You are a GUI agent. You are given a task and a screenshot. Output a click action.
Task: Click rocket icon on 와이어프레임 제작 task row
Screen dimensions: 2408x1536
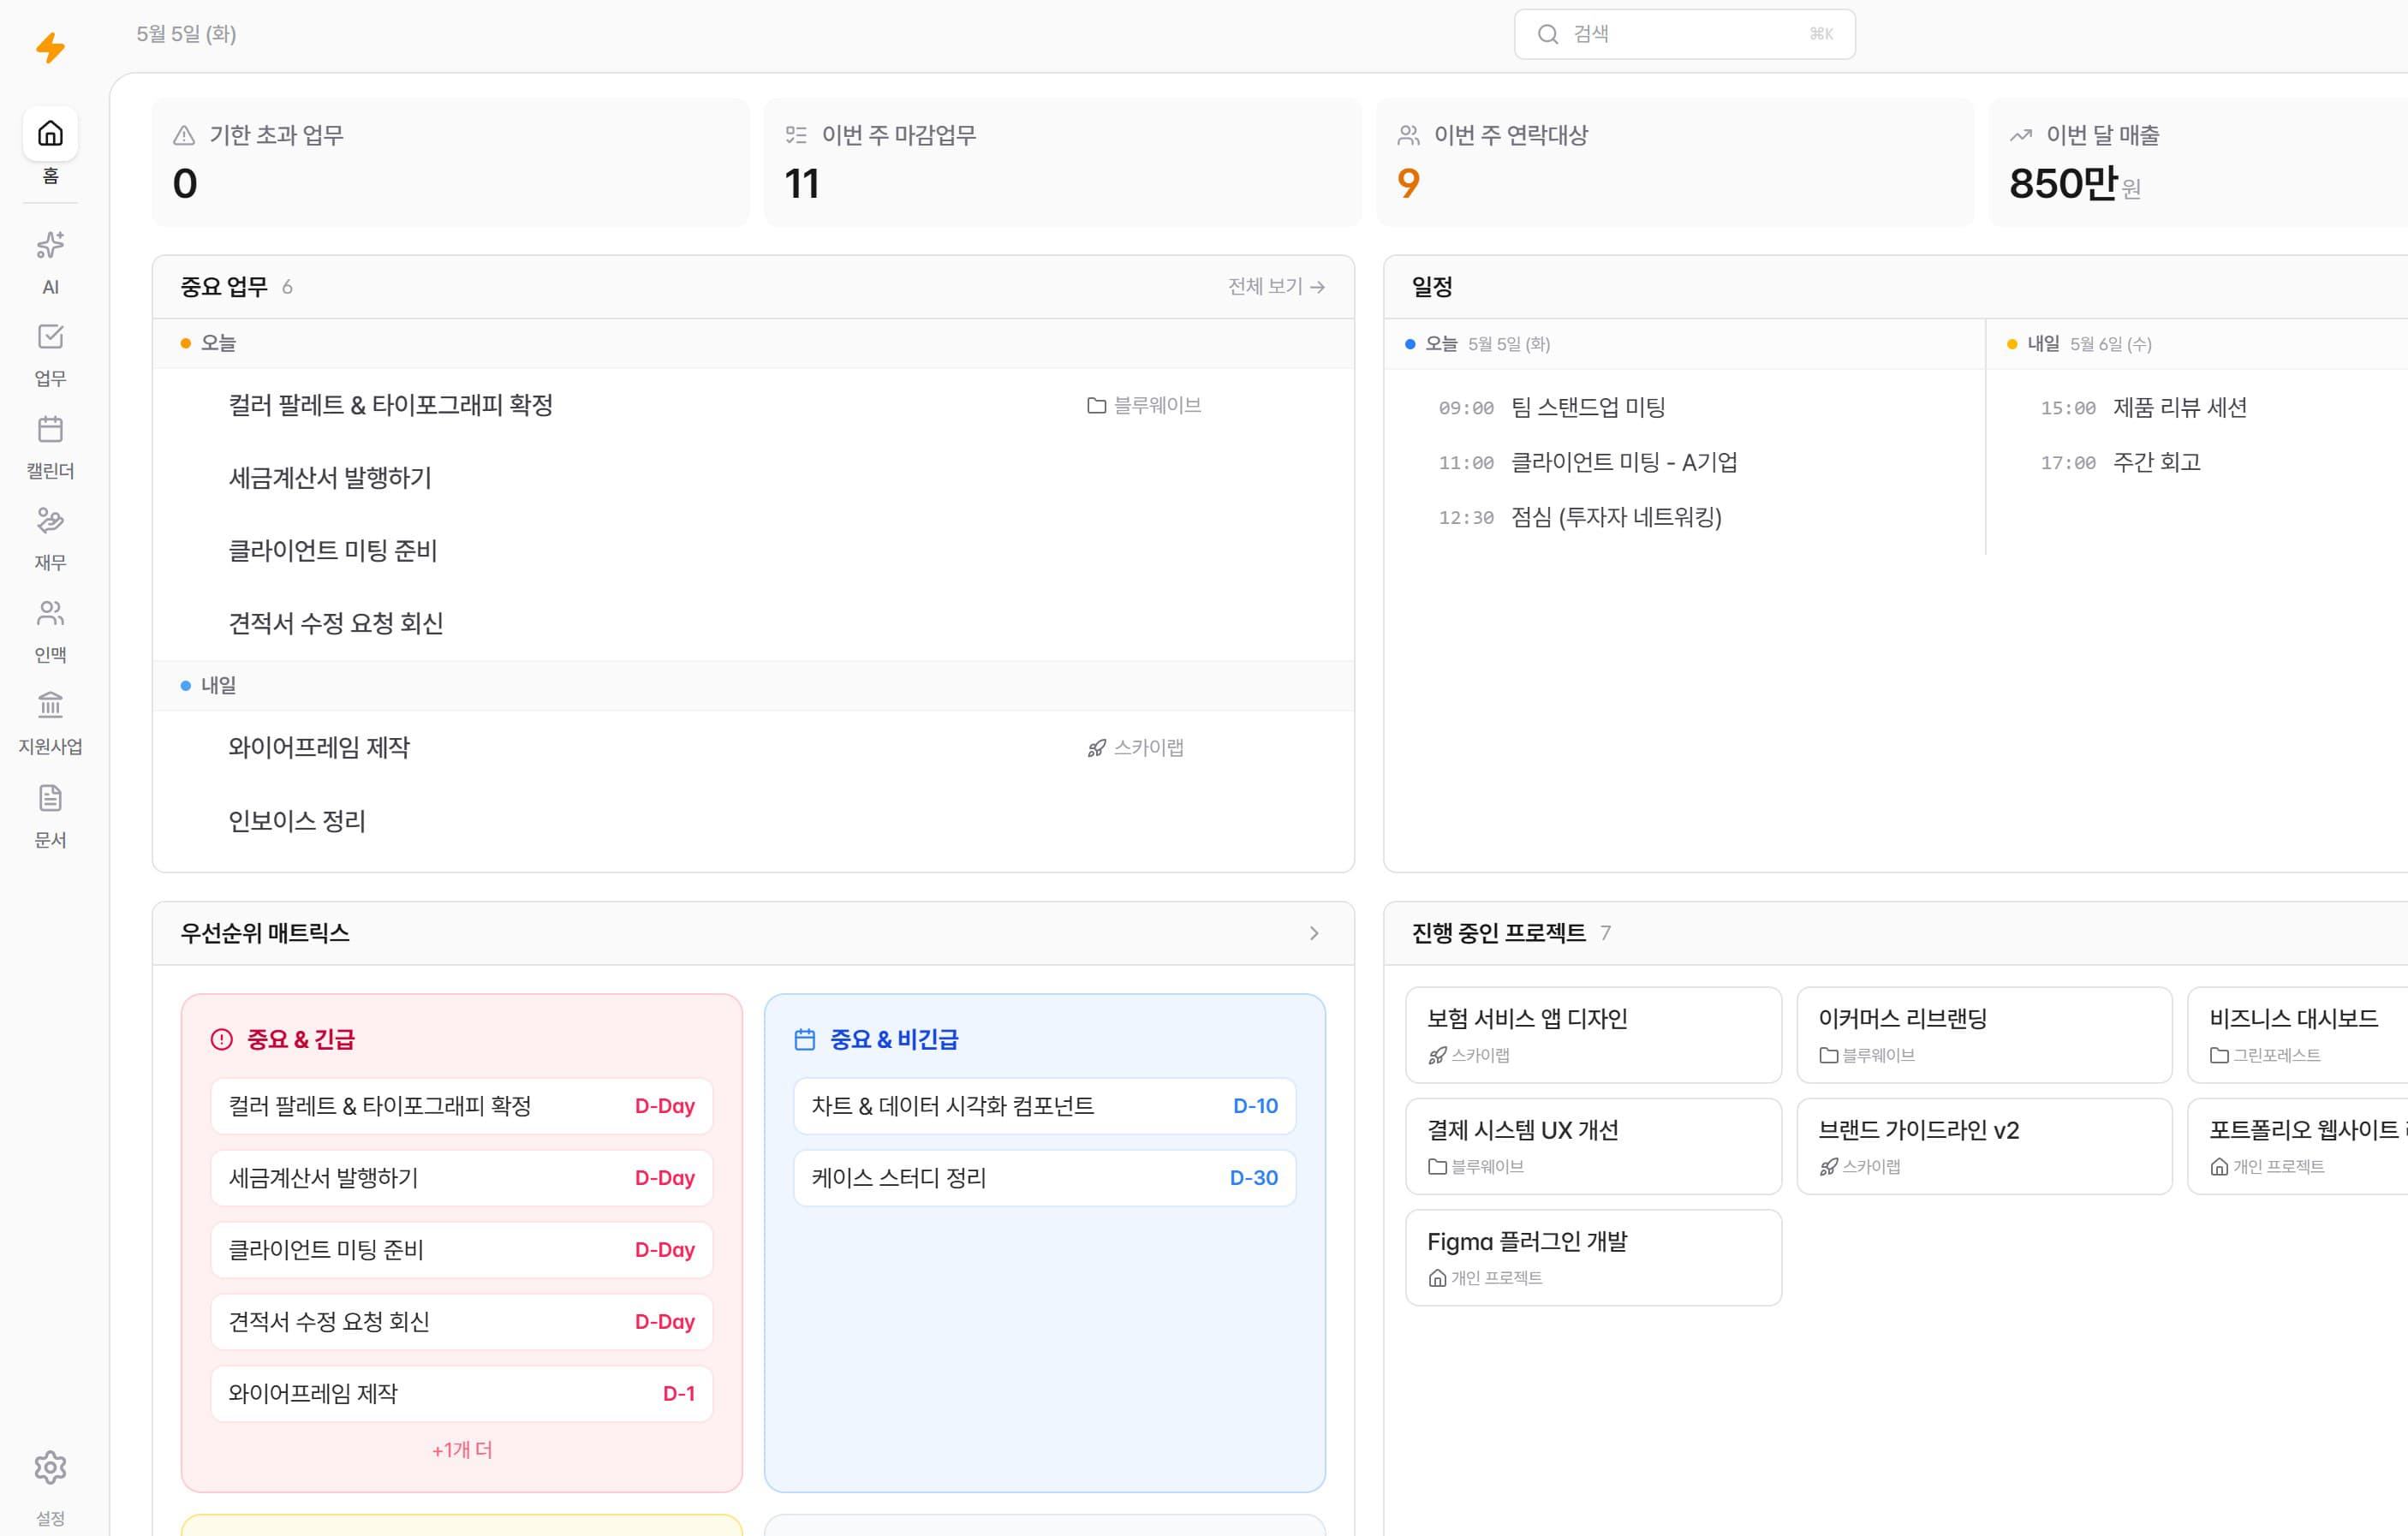click(x=1096, y=748)
